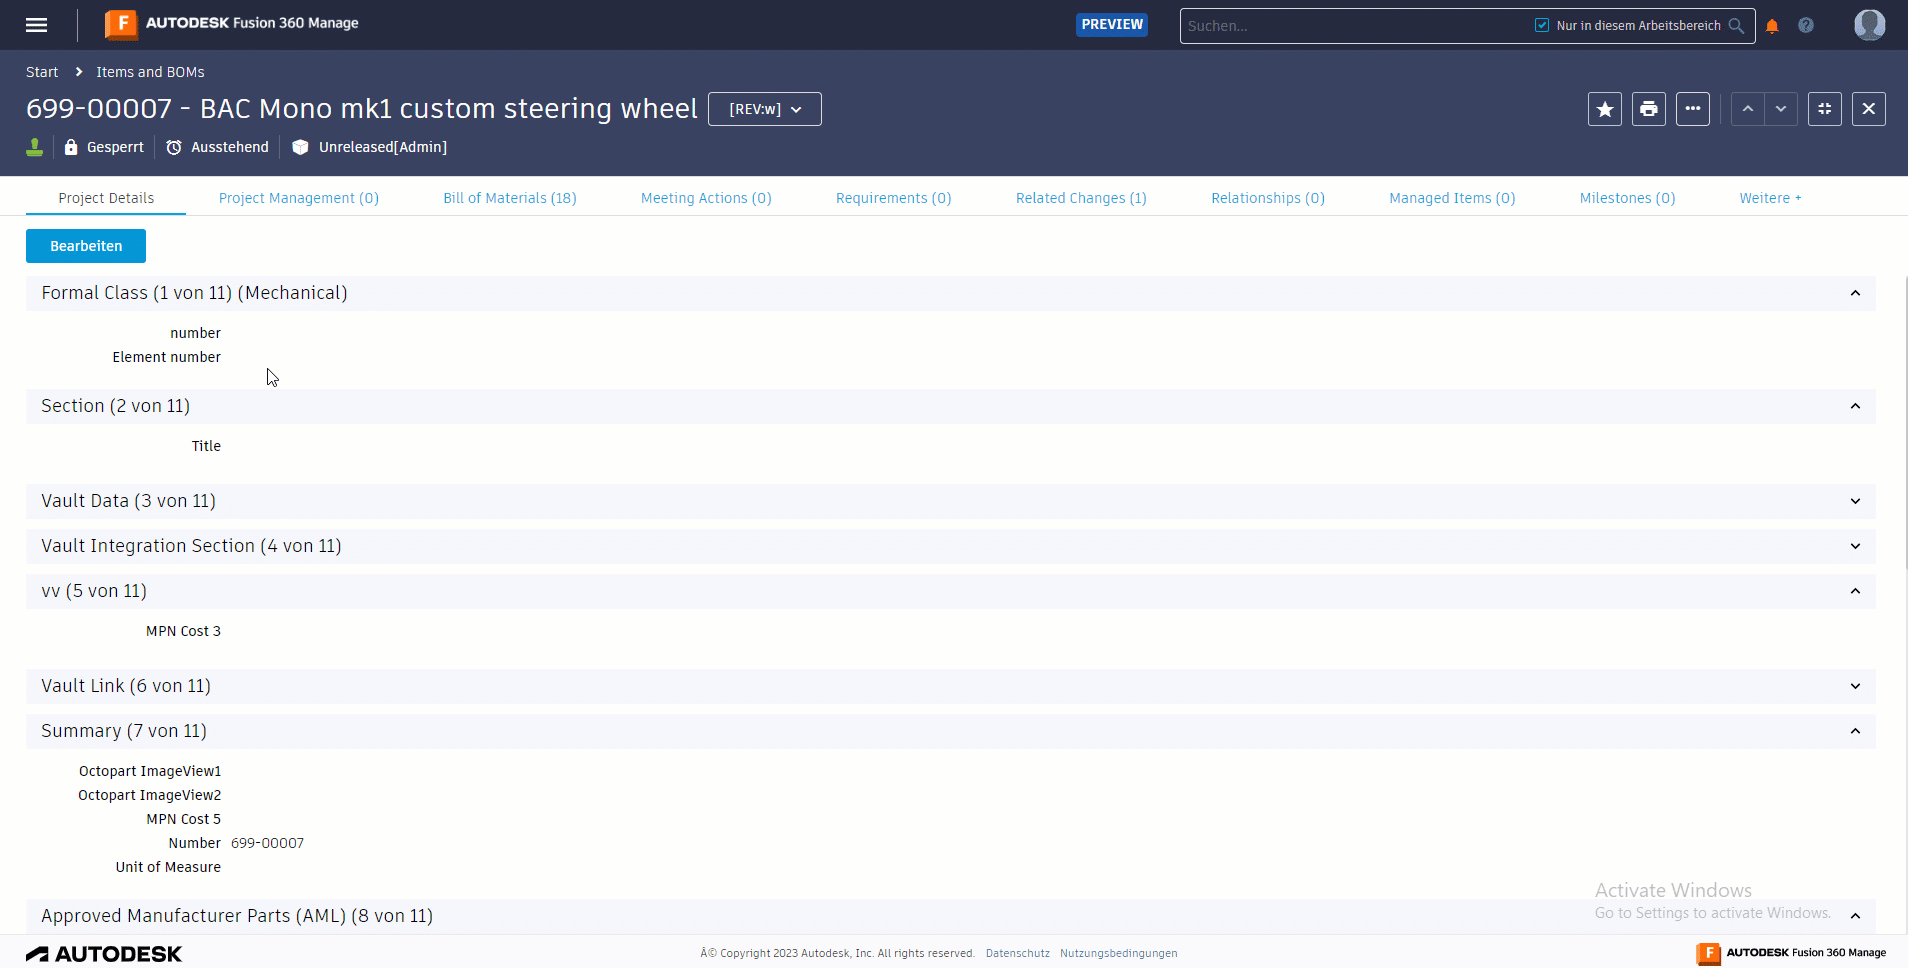
Task: Collapse Section (2 von 11)
Action: point(1855,406)
